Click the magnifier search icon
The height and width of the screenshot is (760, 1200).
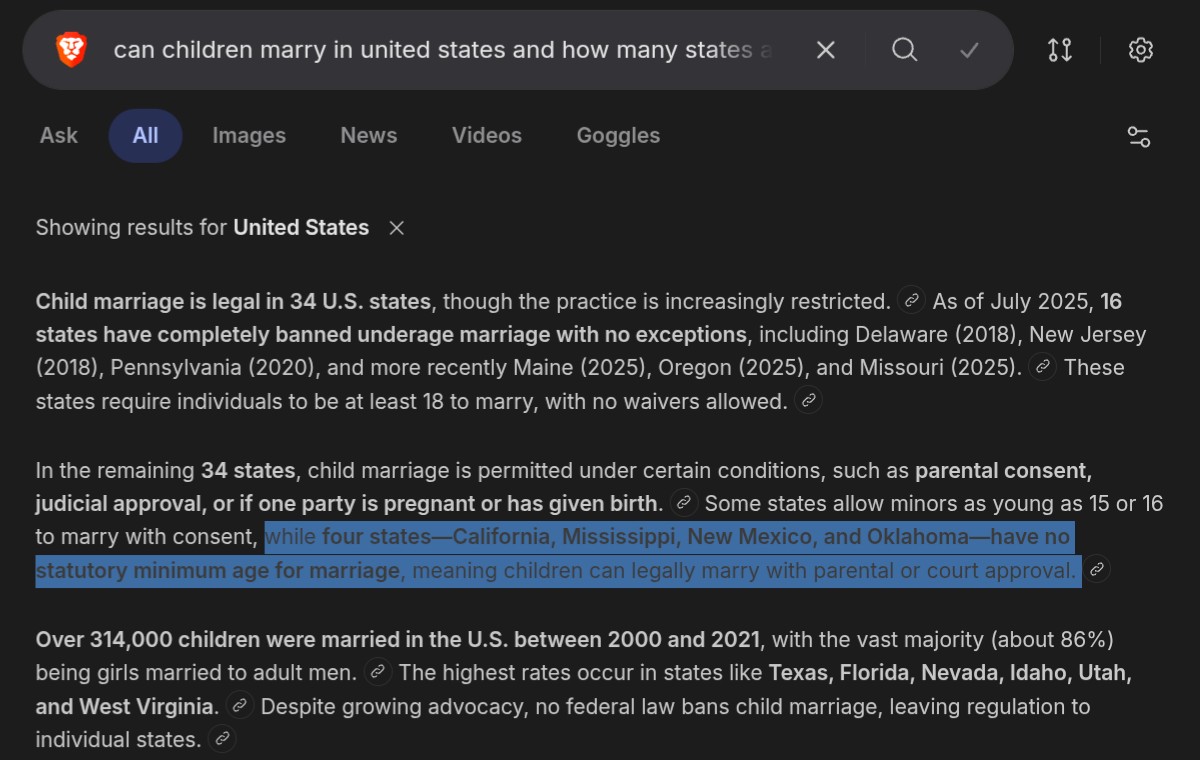click(x=904, y=50)
